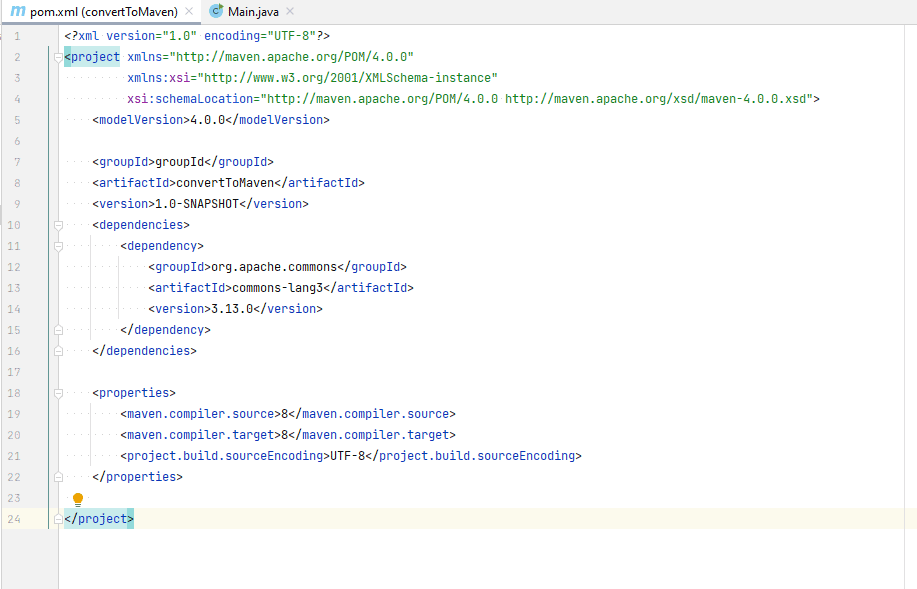
Task: Click the fold end marker at closing dependency
Action: pyautogui.click(x=58, y=330)
